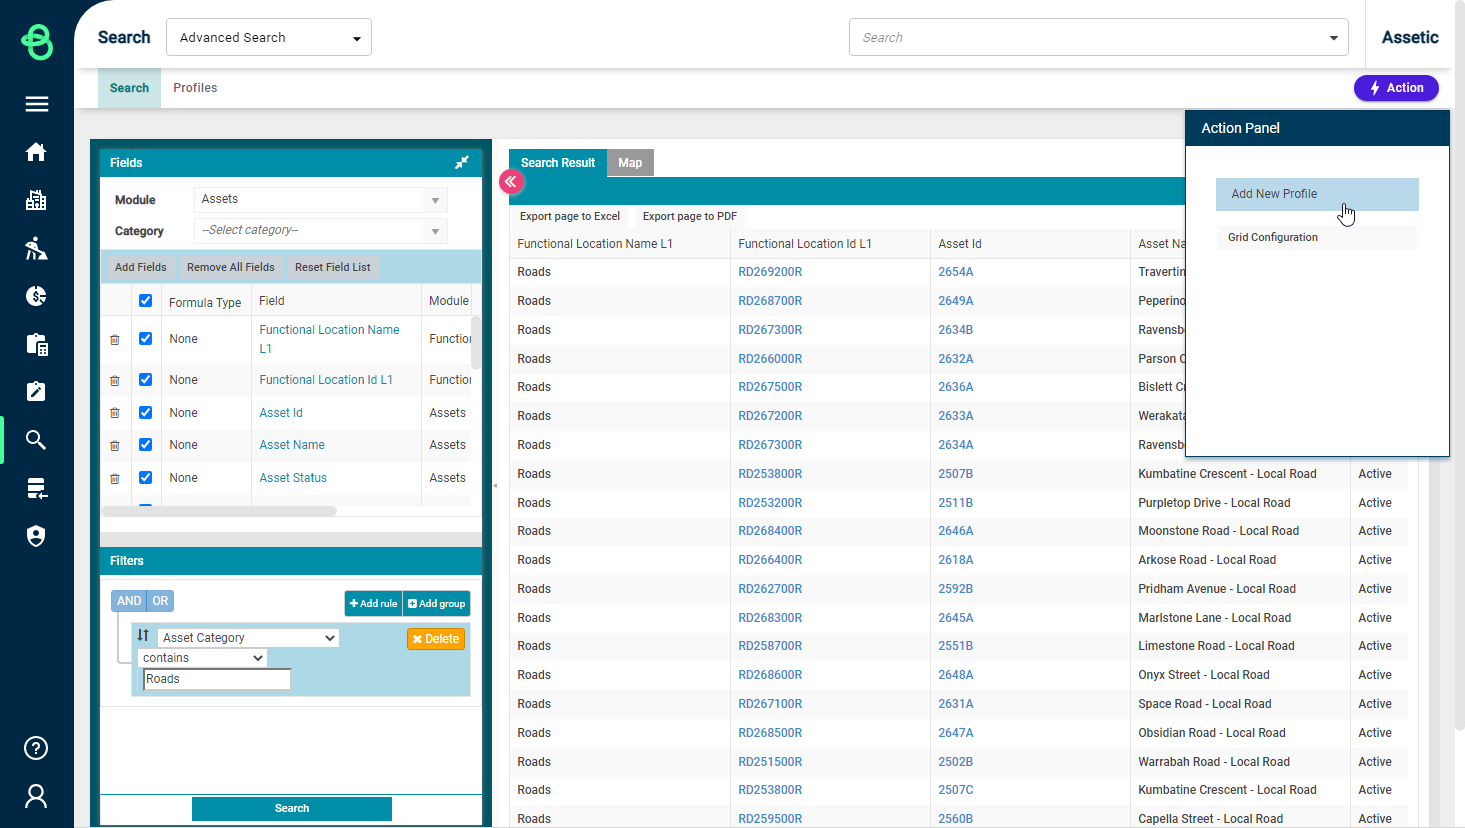Toggle the select-all checkbox in the fields header

point(146,300)
